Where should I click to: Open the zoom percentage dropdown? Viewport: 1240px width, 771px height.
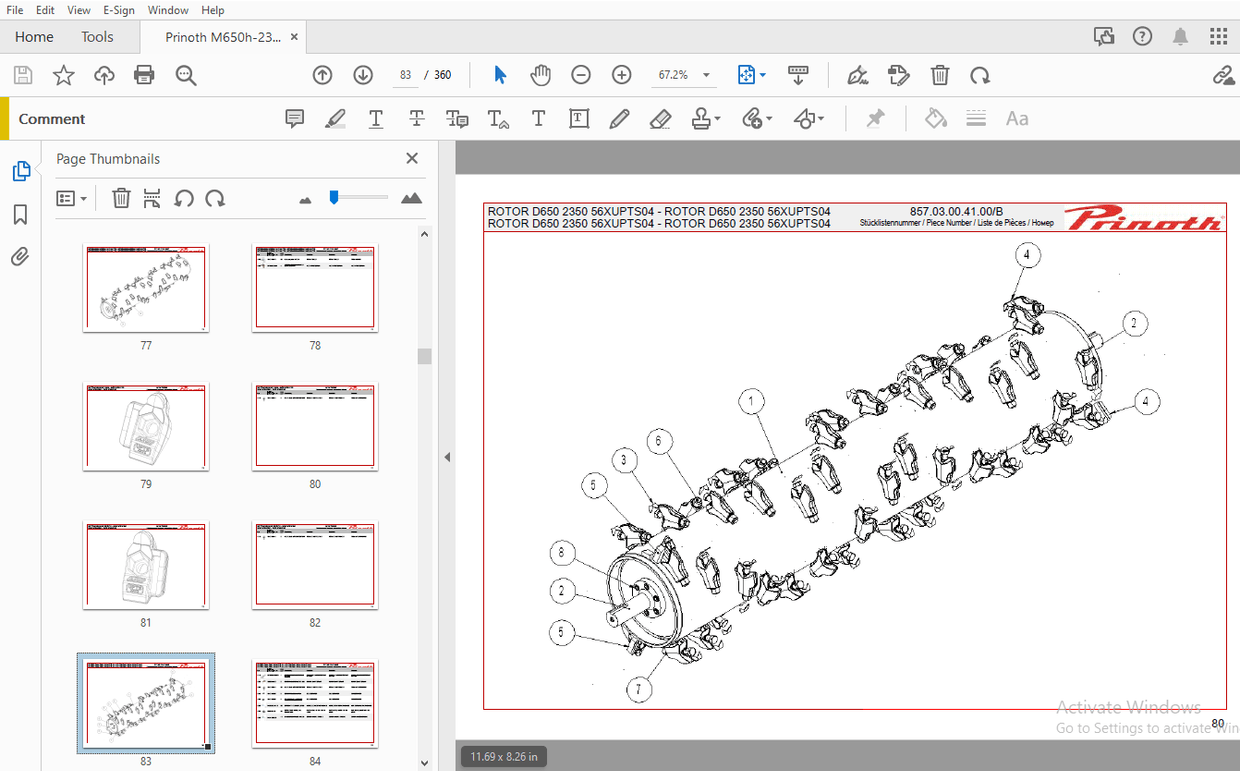pyautogui.click(x=705, y=74)
